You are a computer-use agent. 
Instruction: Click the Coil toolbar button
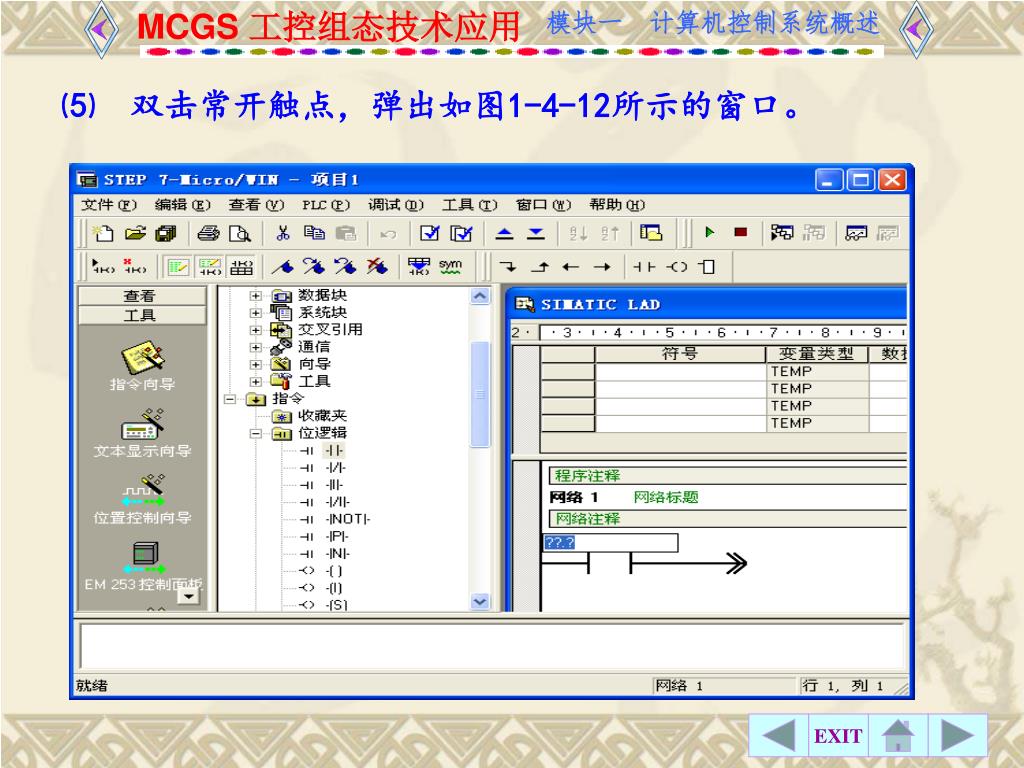677,266
